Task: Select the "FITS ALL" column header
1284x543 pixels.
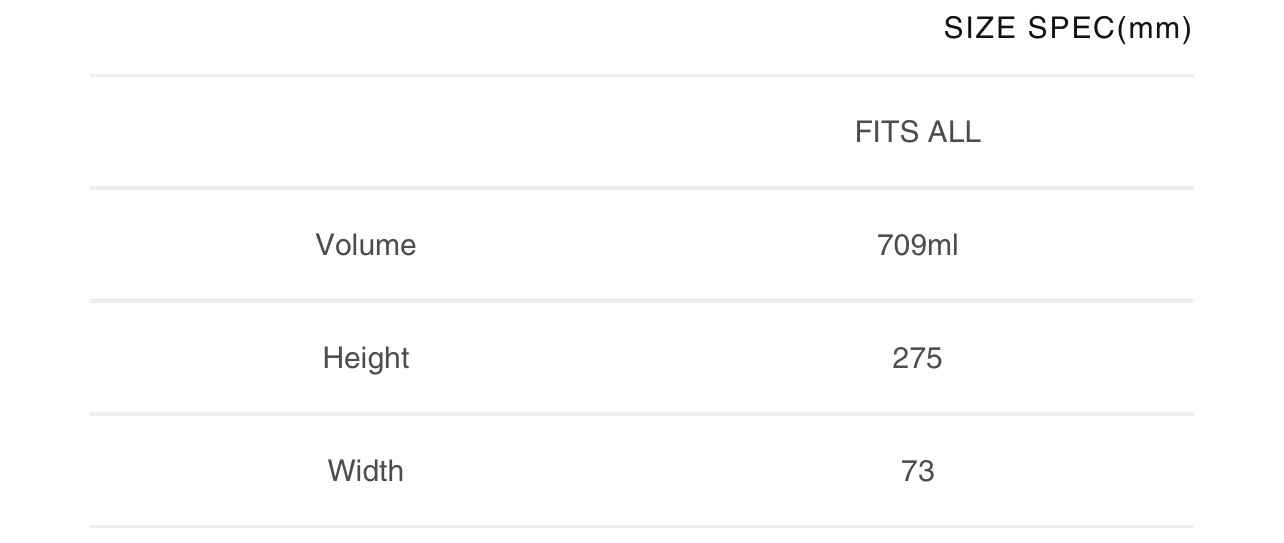Action: coord(917,132)
